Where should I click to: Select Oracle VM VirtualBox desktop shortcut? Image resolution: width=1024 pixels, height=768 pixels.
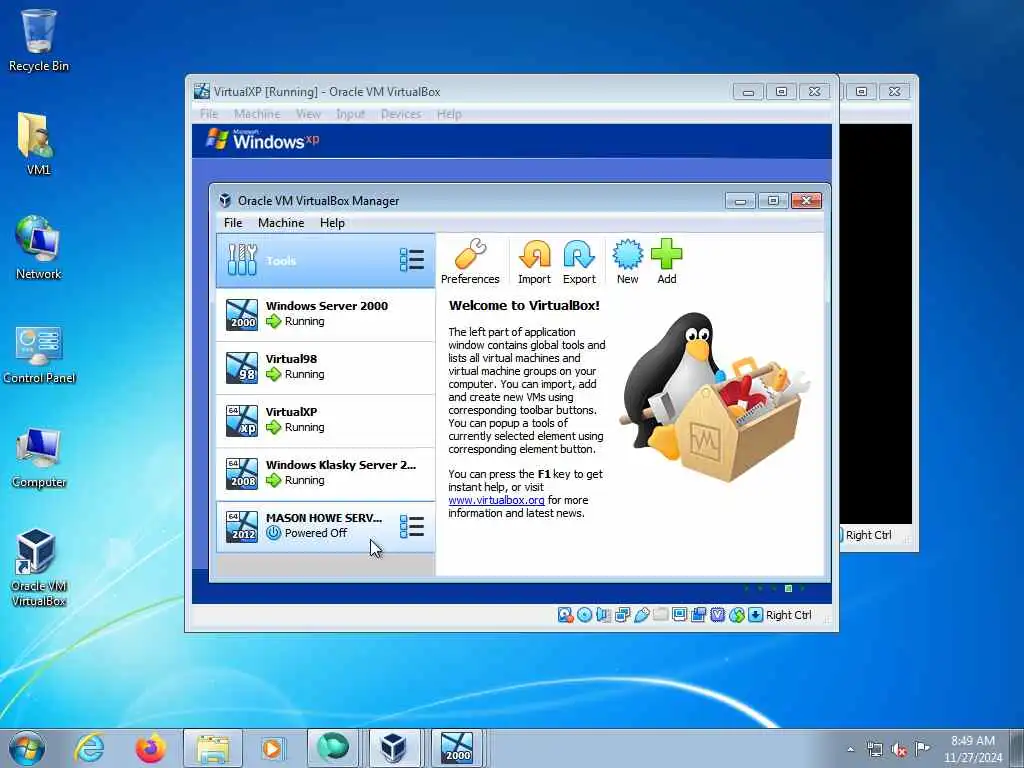click(x=39, y=568)
